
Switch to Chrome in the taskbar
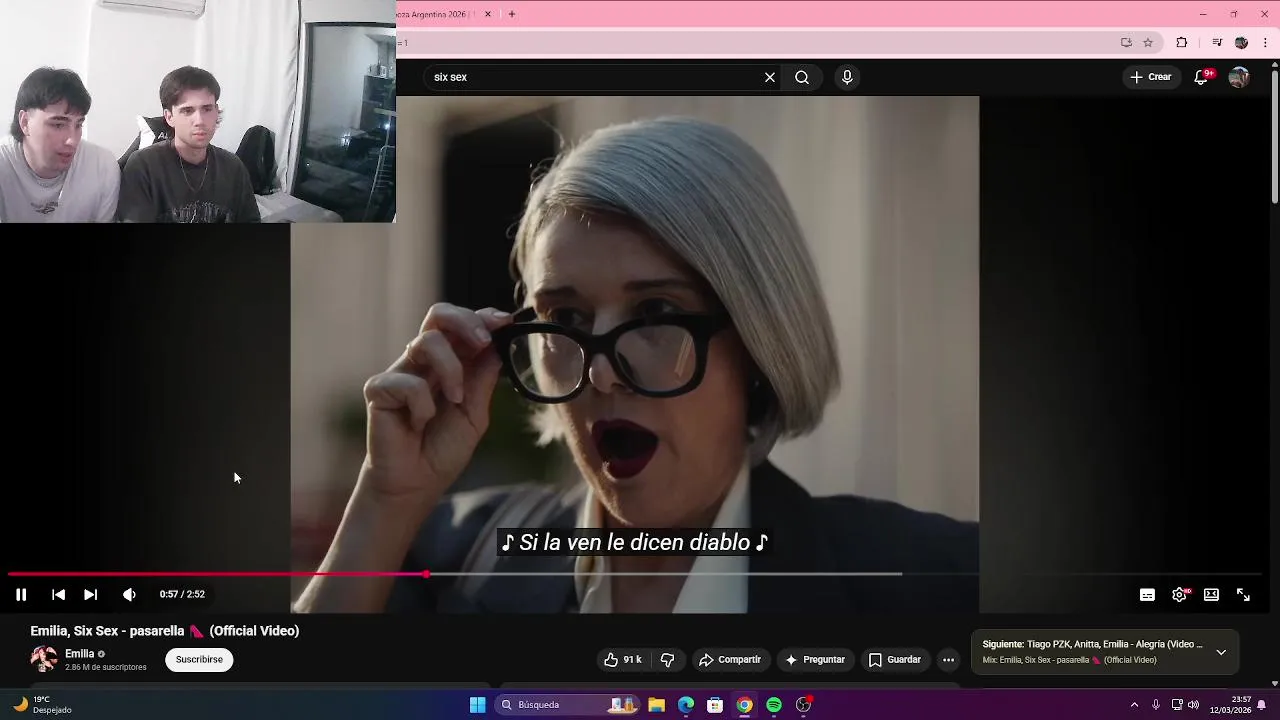coord(744,705)
